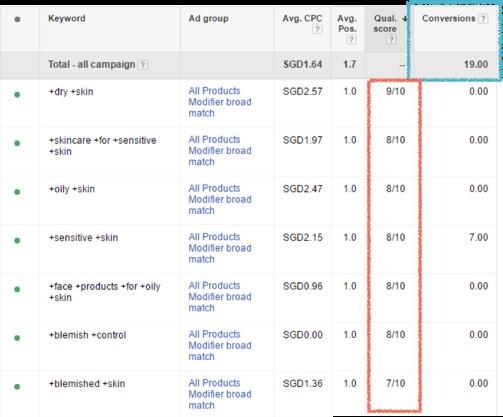Open status options for +blemished +skin keyword

17,387
